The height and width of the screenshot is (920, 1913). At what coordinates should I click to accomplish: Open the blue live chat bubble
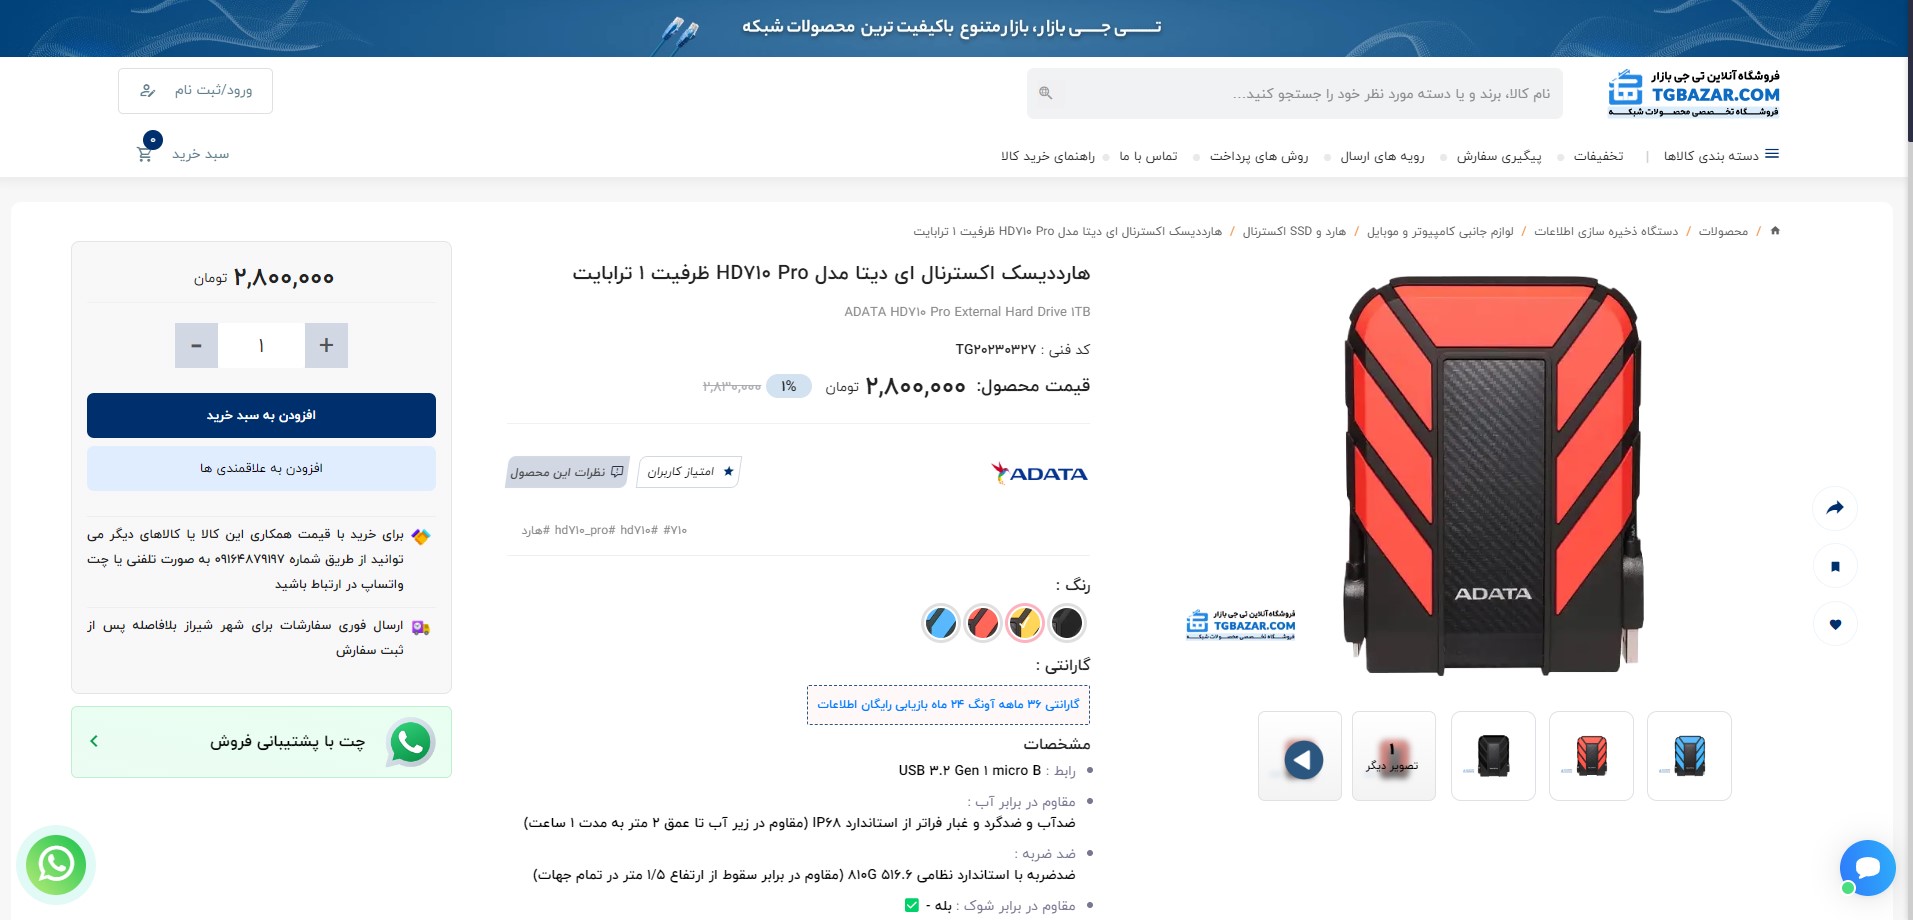point(1867,867)
